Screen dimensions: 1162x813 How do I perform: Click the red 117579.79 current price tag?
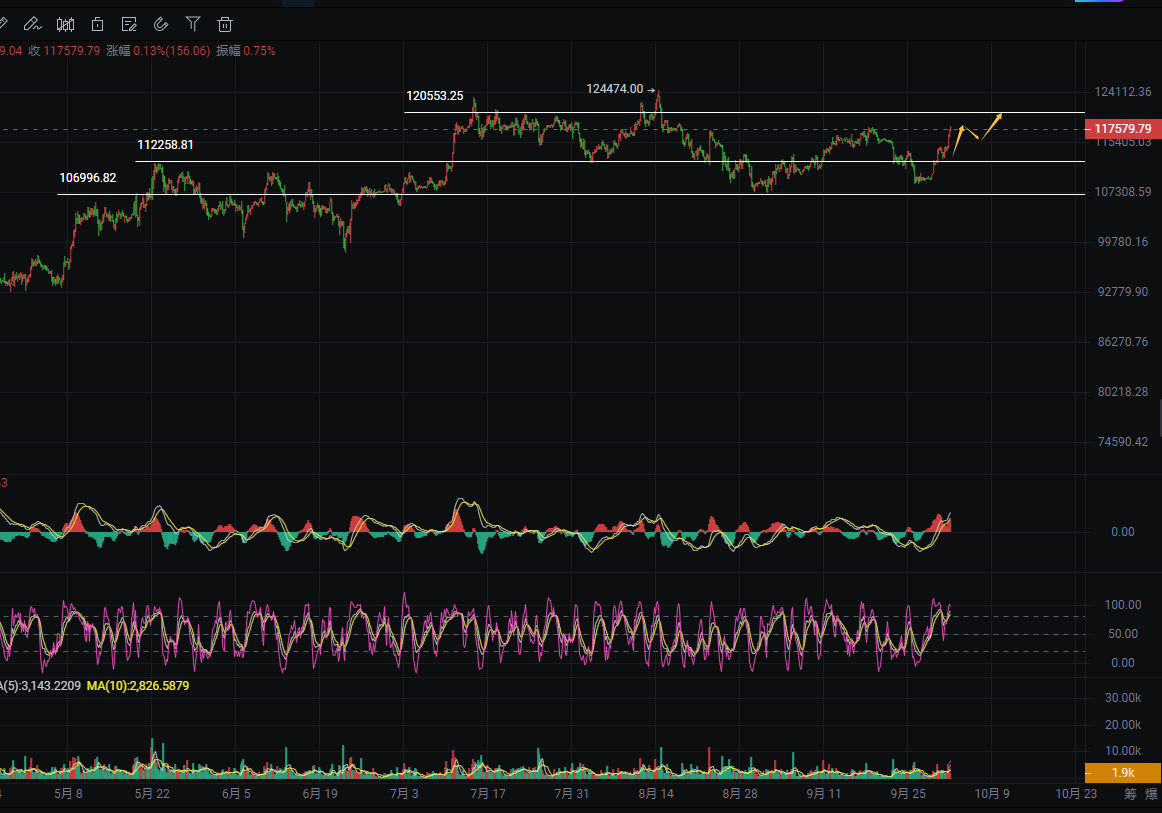coord(1122,129)
